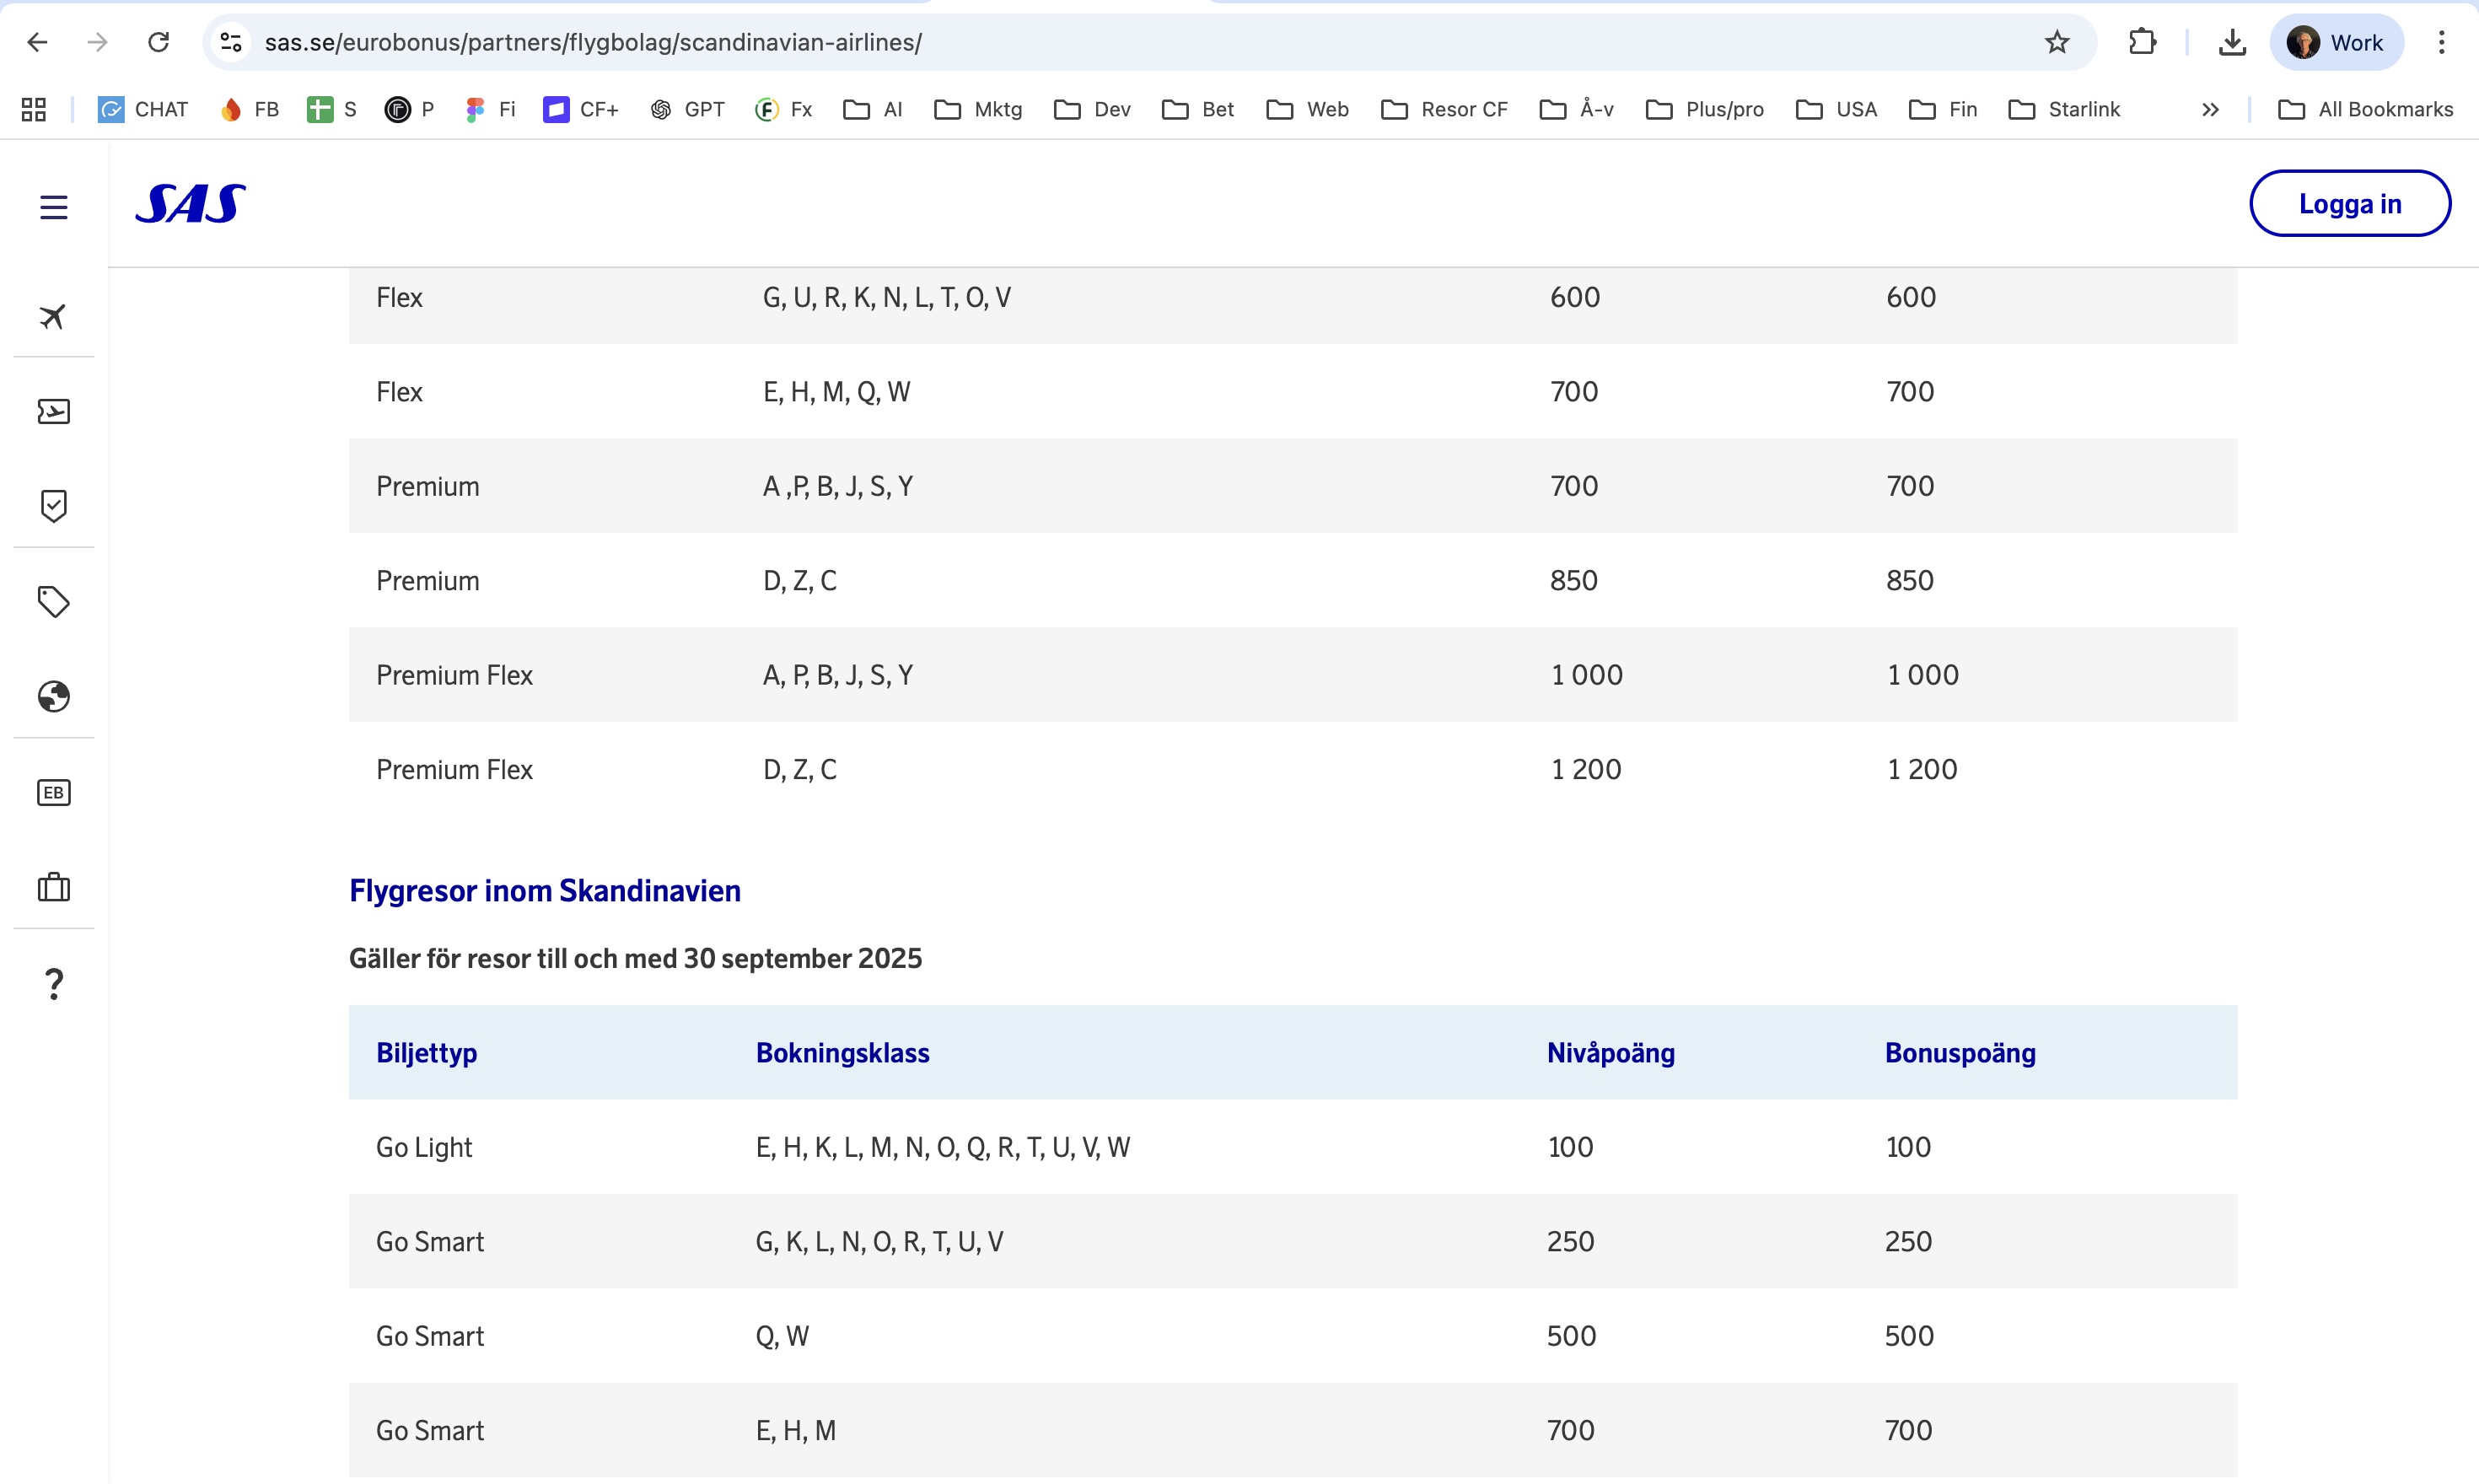Open the hamburger menu in SAS sidebar

pos(54,207)
